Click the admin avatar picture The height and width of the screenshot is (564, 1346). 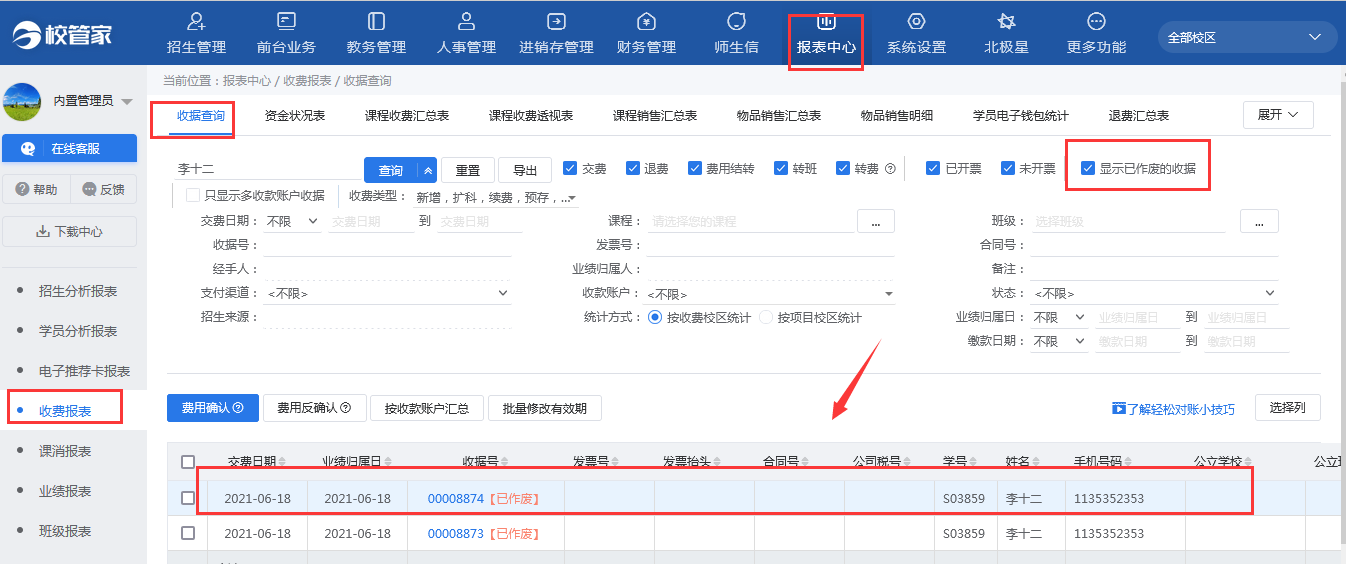click(22, 101)
